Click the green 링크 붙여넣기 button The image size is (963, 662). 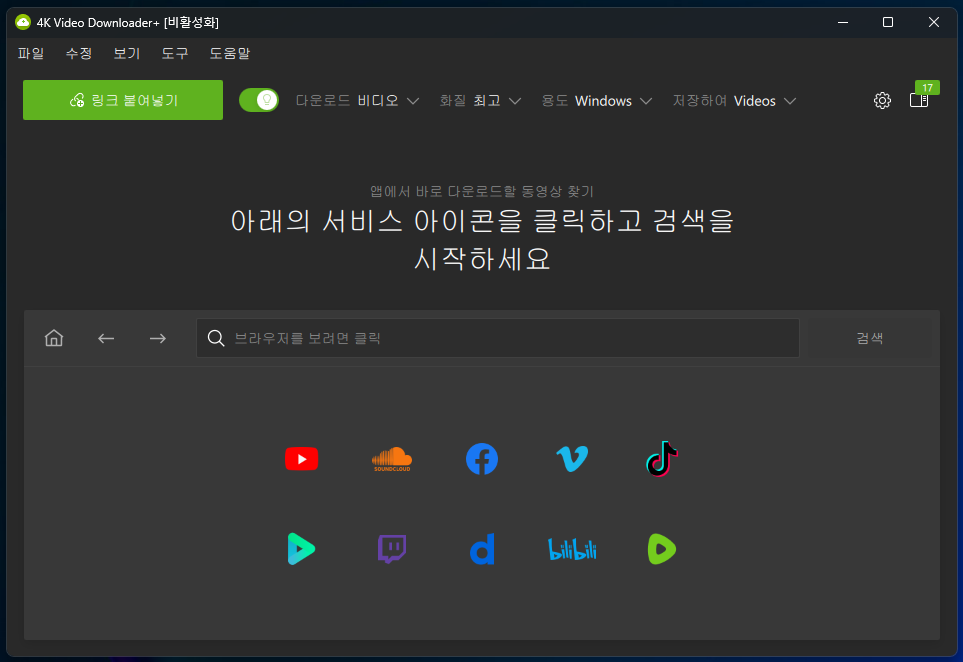(x=123, y=100)
